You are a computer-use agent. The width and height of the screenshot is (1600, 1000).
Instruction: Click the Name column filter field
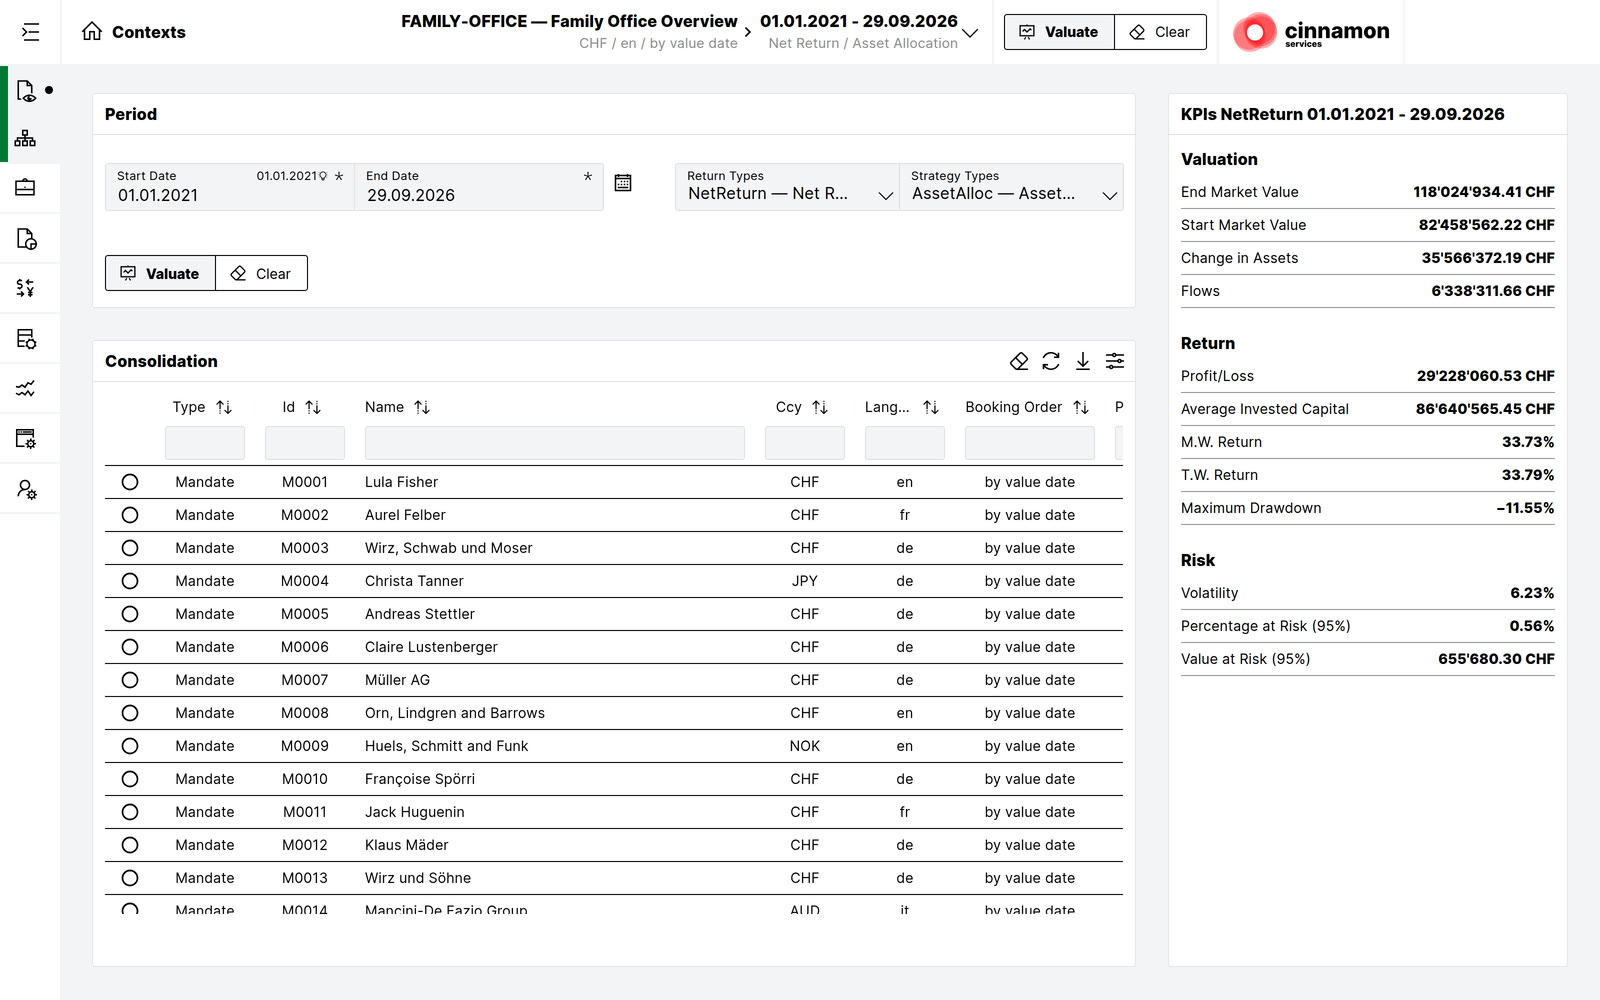[x=555, y=443]
